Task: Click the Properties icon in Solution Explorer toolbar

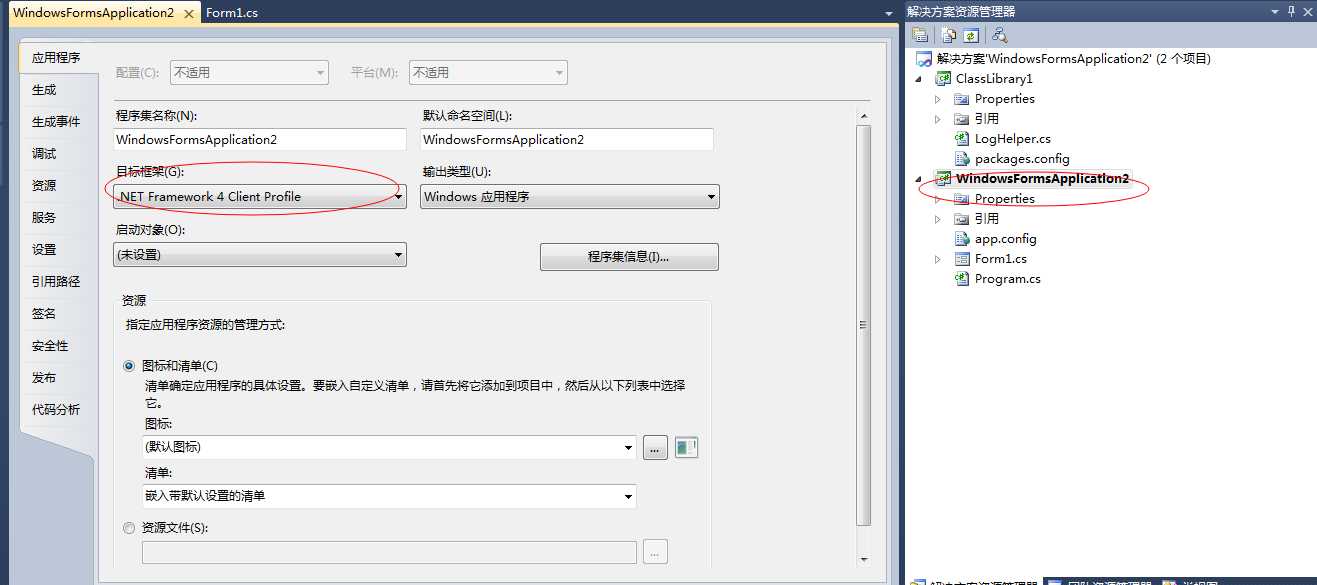Action: click(x=920, y=35)
